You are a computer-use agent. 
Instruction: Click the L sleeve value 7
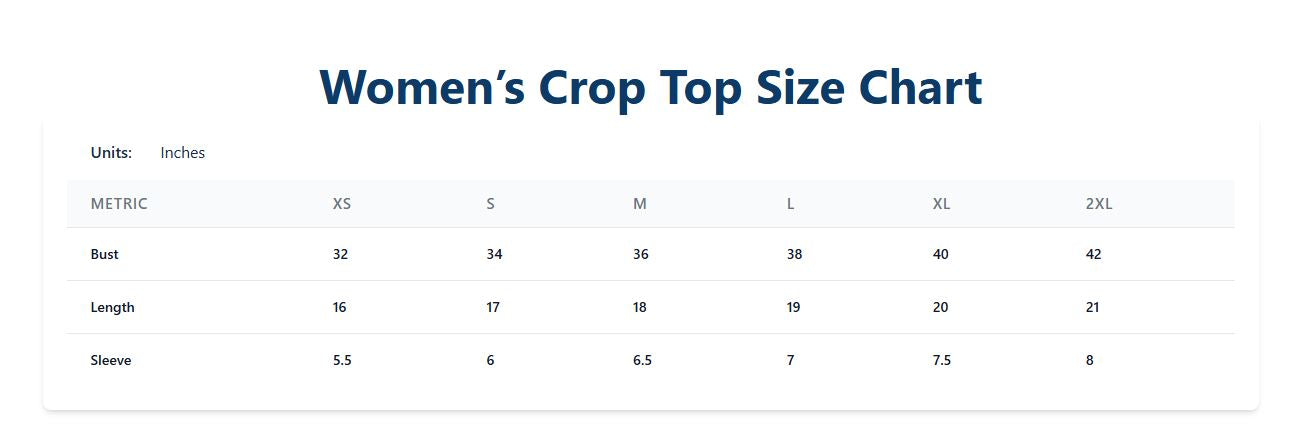click(790, 360)
